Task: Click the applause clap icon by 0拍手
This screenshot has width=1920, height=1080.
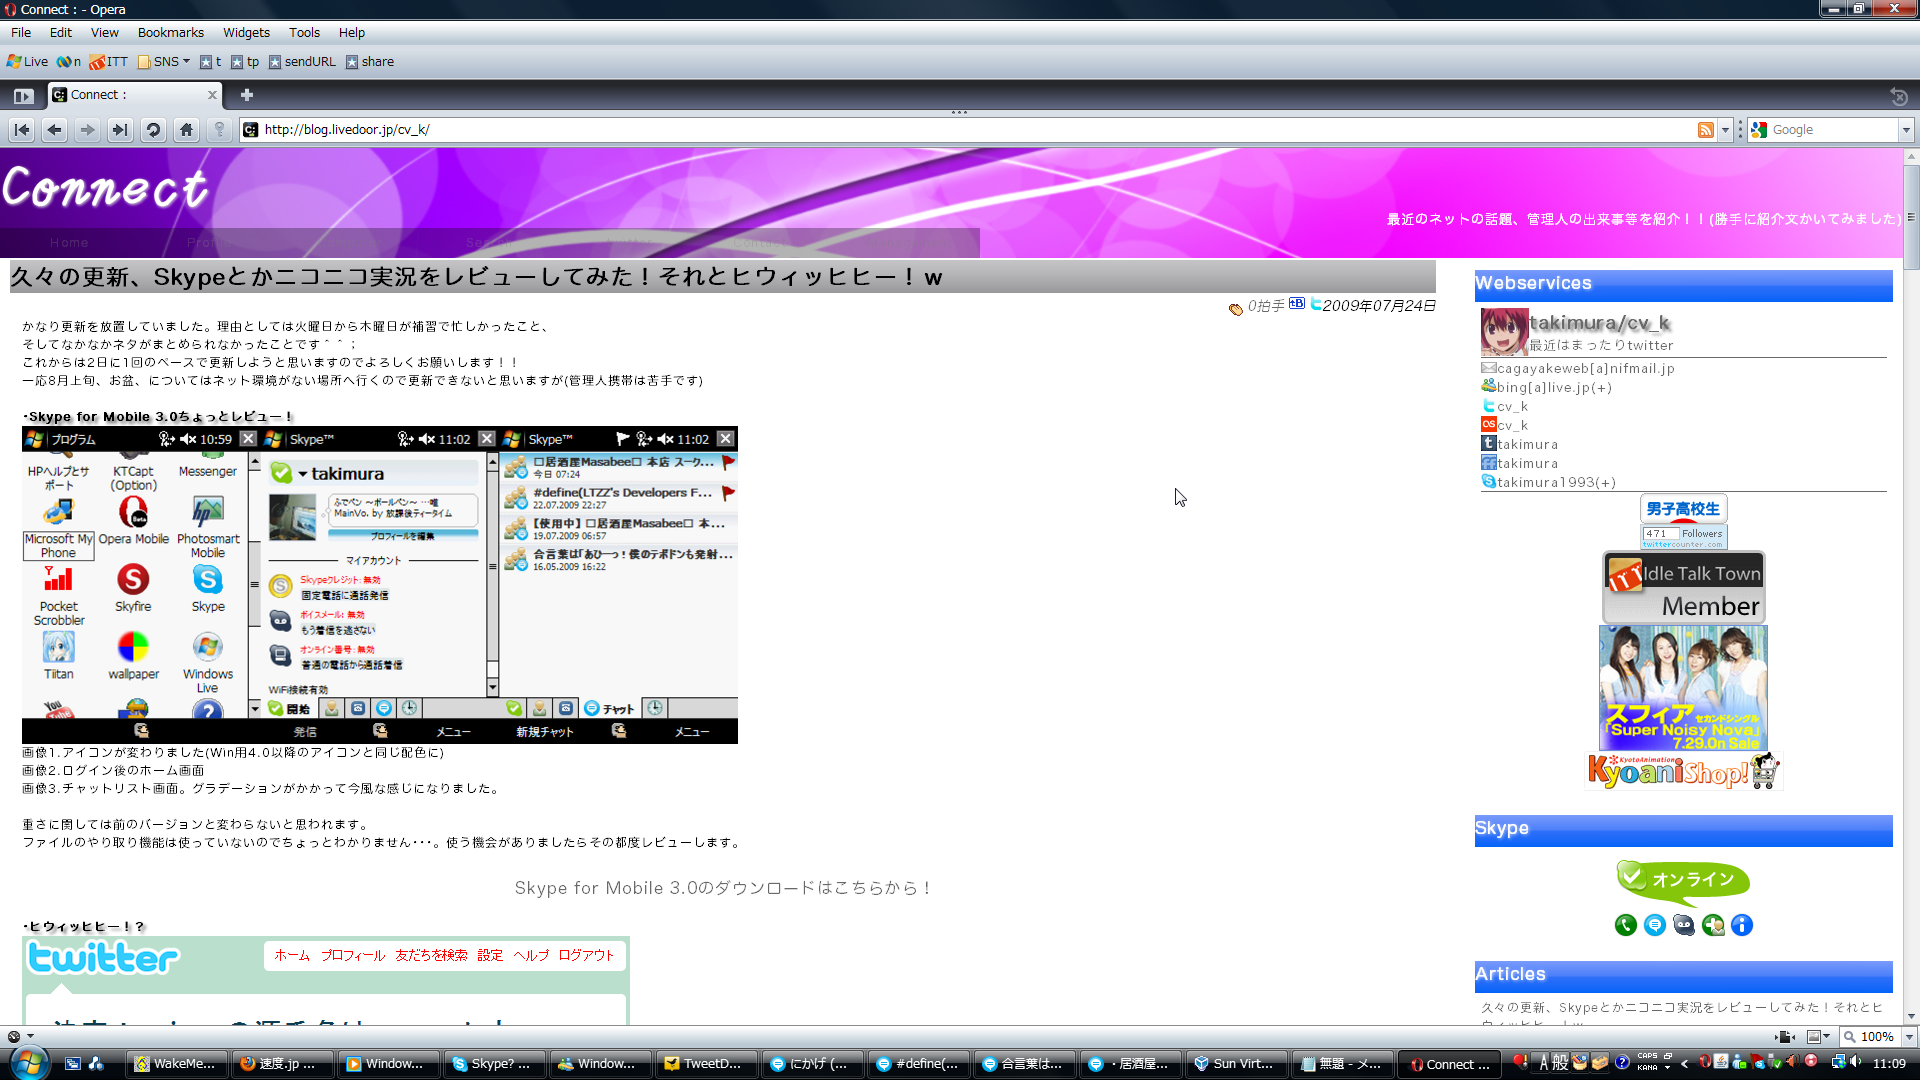Action: (1236, 308)
